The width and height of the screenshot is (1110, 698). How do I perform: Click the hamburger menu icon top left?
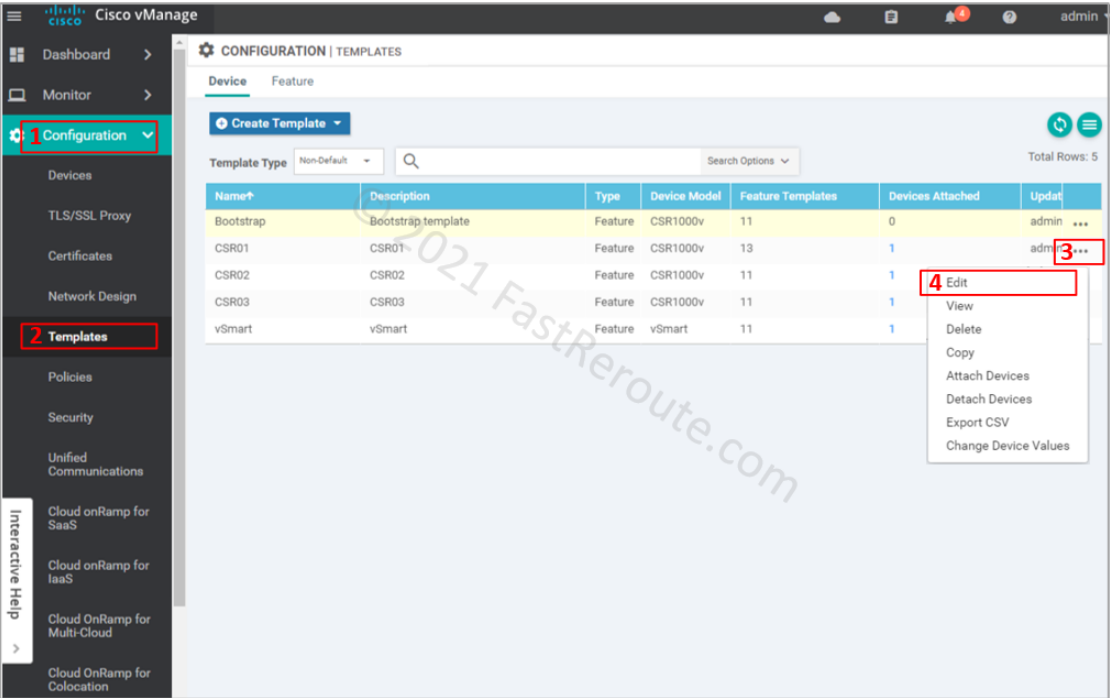[x=14, y=14]
